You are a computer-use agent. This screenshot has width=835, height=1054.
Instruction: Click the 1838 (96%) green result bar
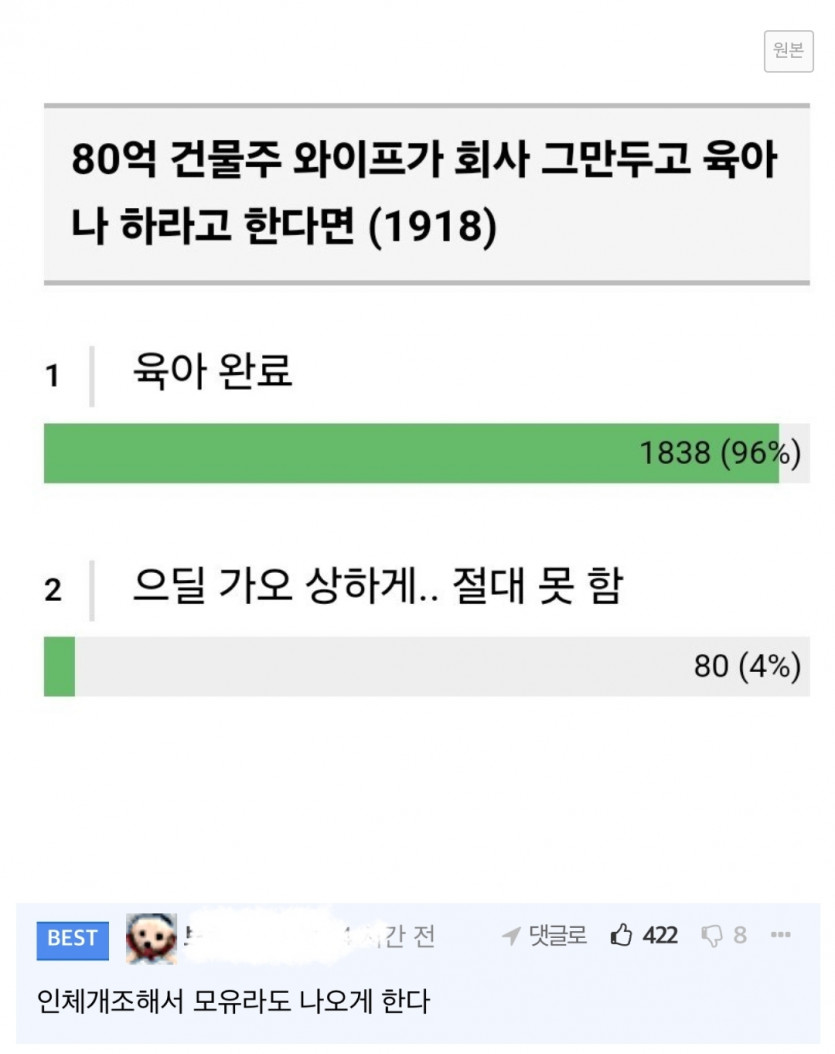tap(410, 453)
